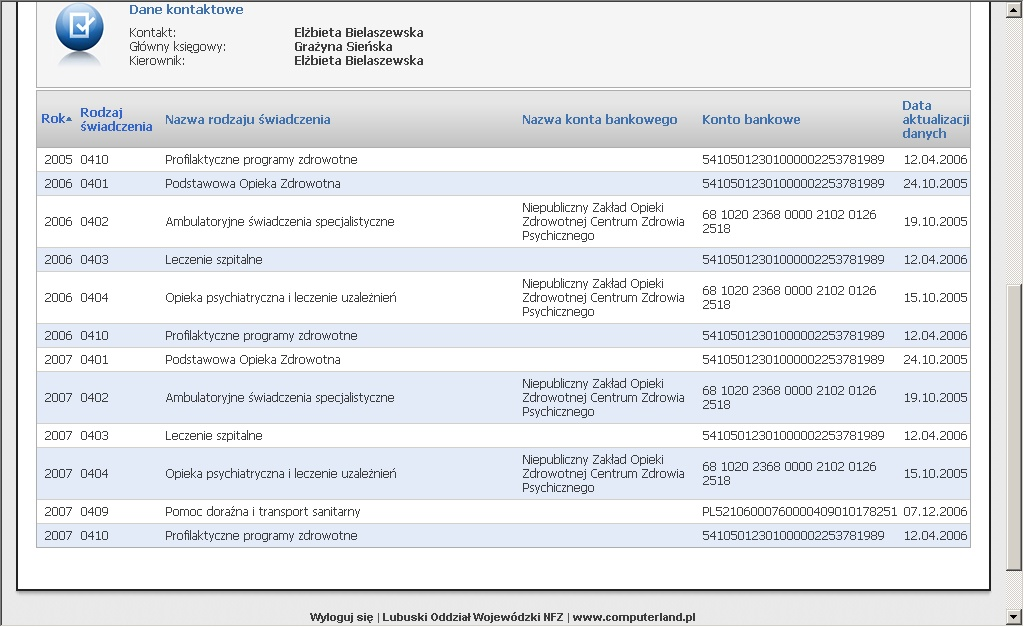
Task: Select account number in 2006 0404 row
Action: click(789, 297)
